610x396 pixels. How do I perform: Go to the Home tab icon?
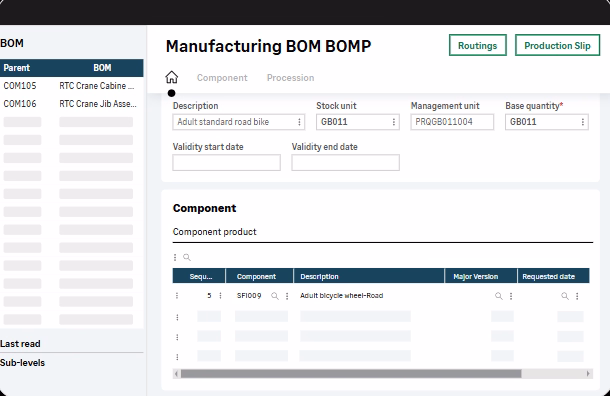tap(172, 77)
